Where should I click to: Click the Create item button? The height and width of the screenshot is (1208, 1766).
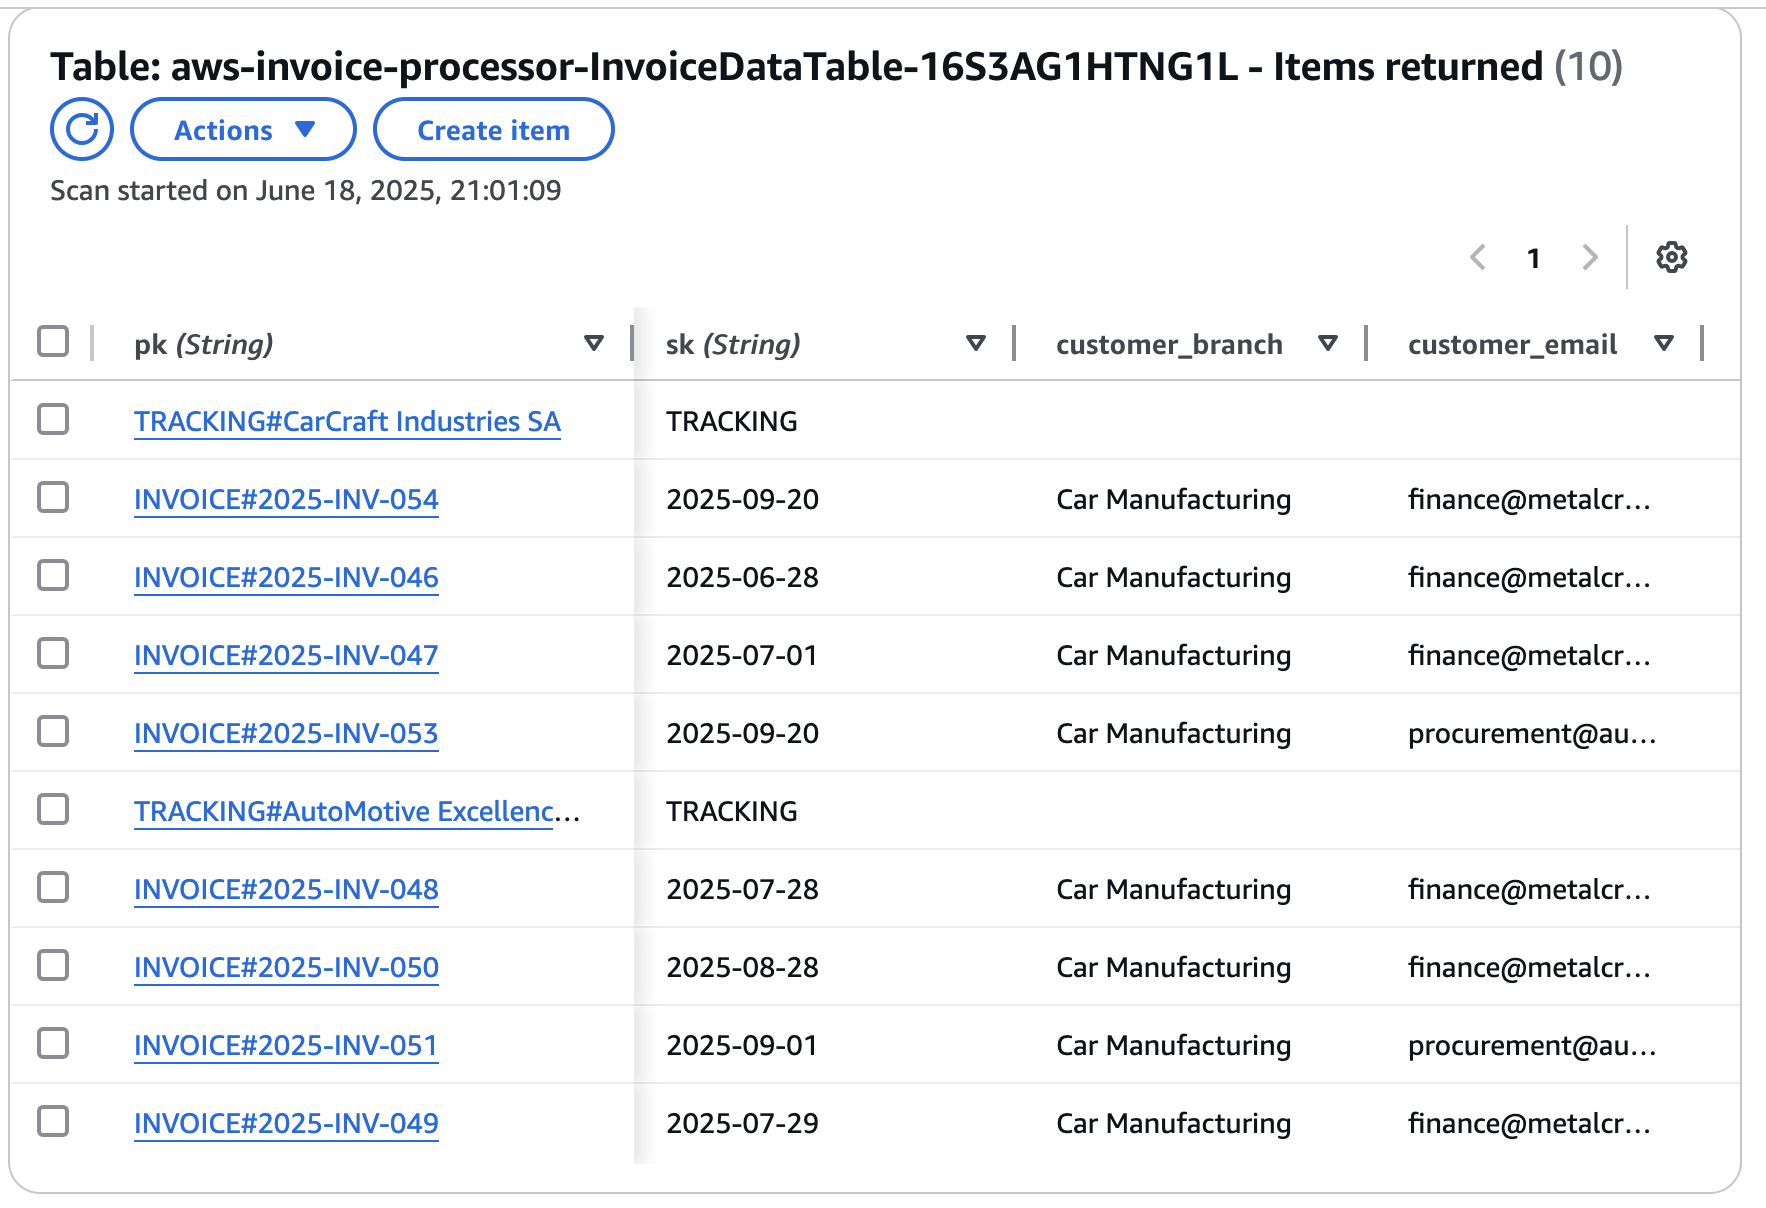493,130
